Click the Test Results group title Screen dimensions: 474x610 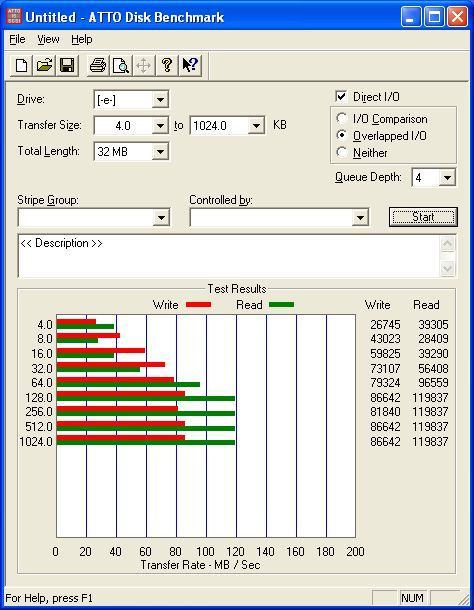tap(237, 289)
